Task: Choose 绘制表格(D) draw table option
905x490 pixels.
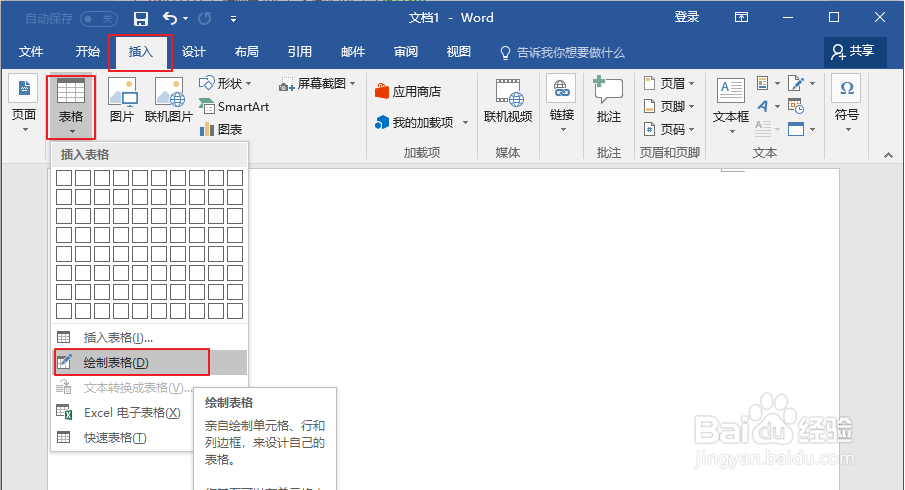Action: [150, 362]
